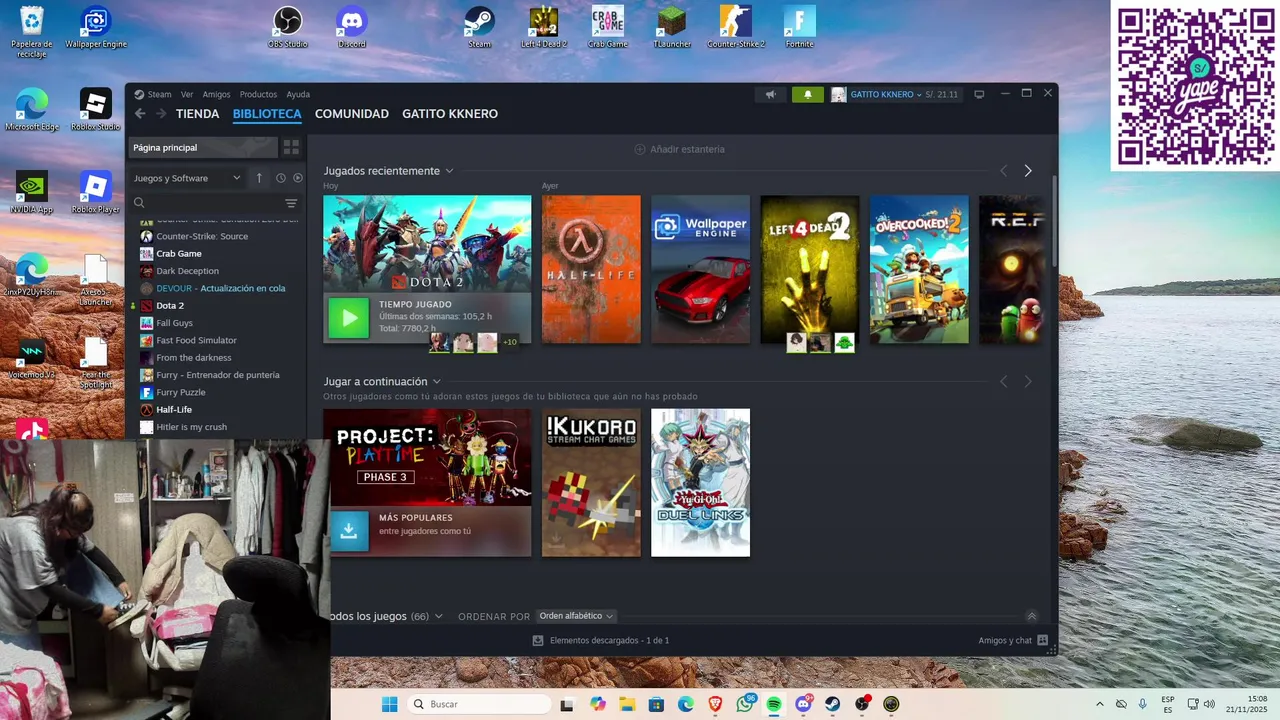Open Wallpaper Engine desktop shortcut
Screen dimensions: 1280x720
96,28
